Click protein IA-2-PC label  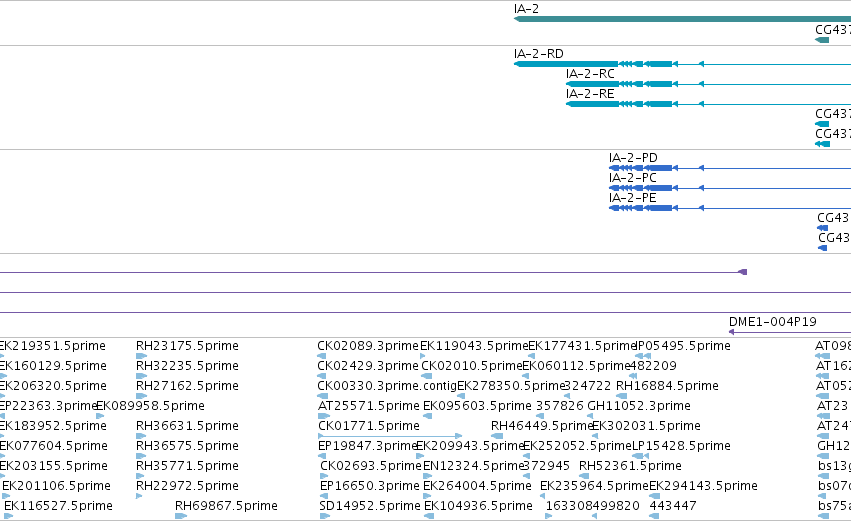point(633,178)
